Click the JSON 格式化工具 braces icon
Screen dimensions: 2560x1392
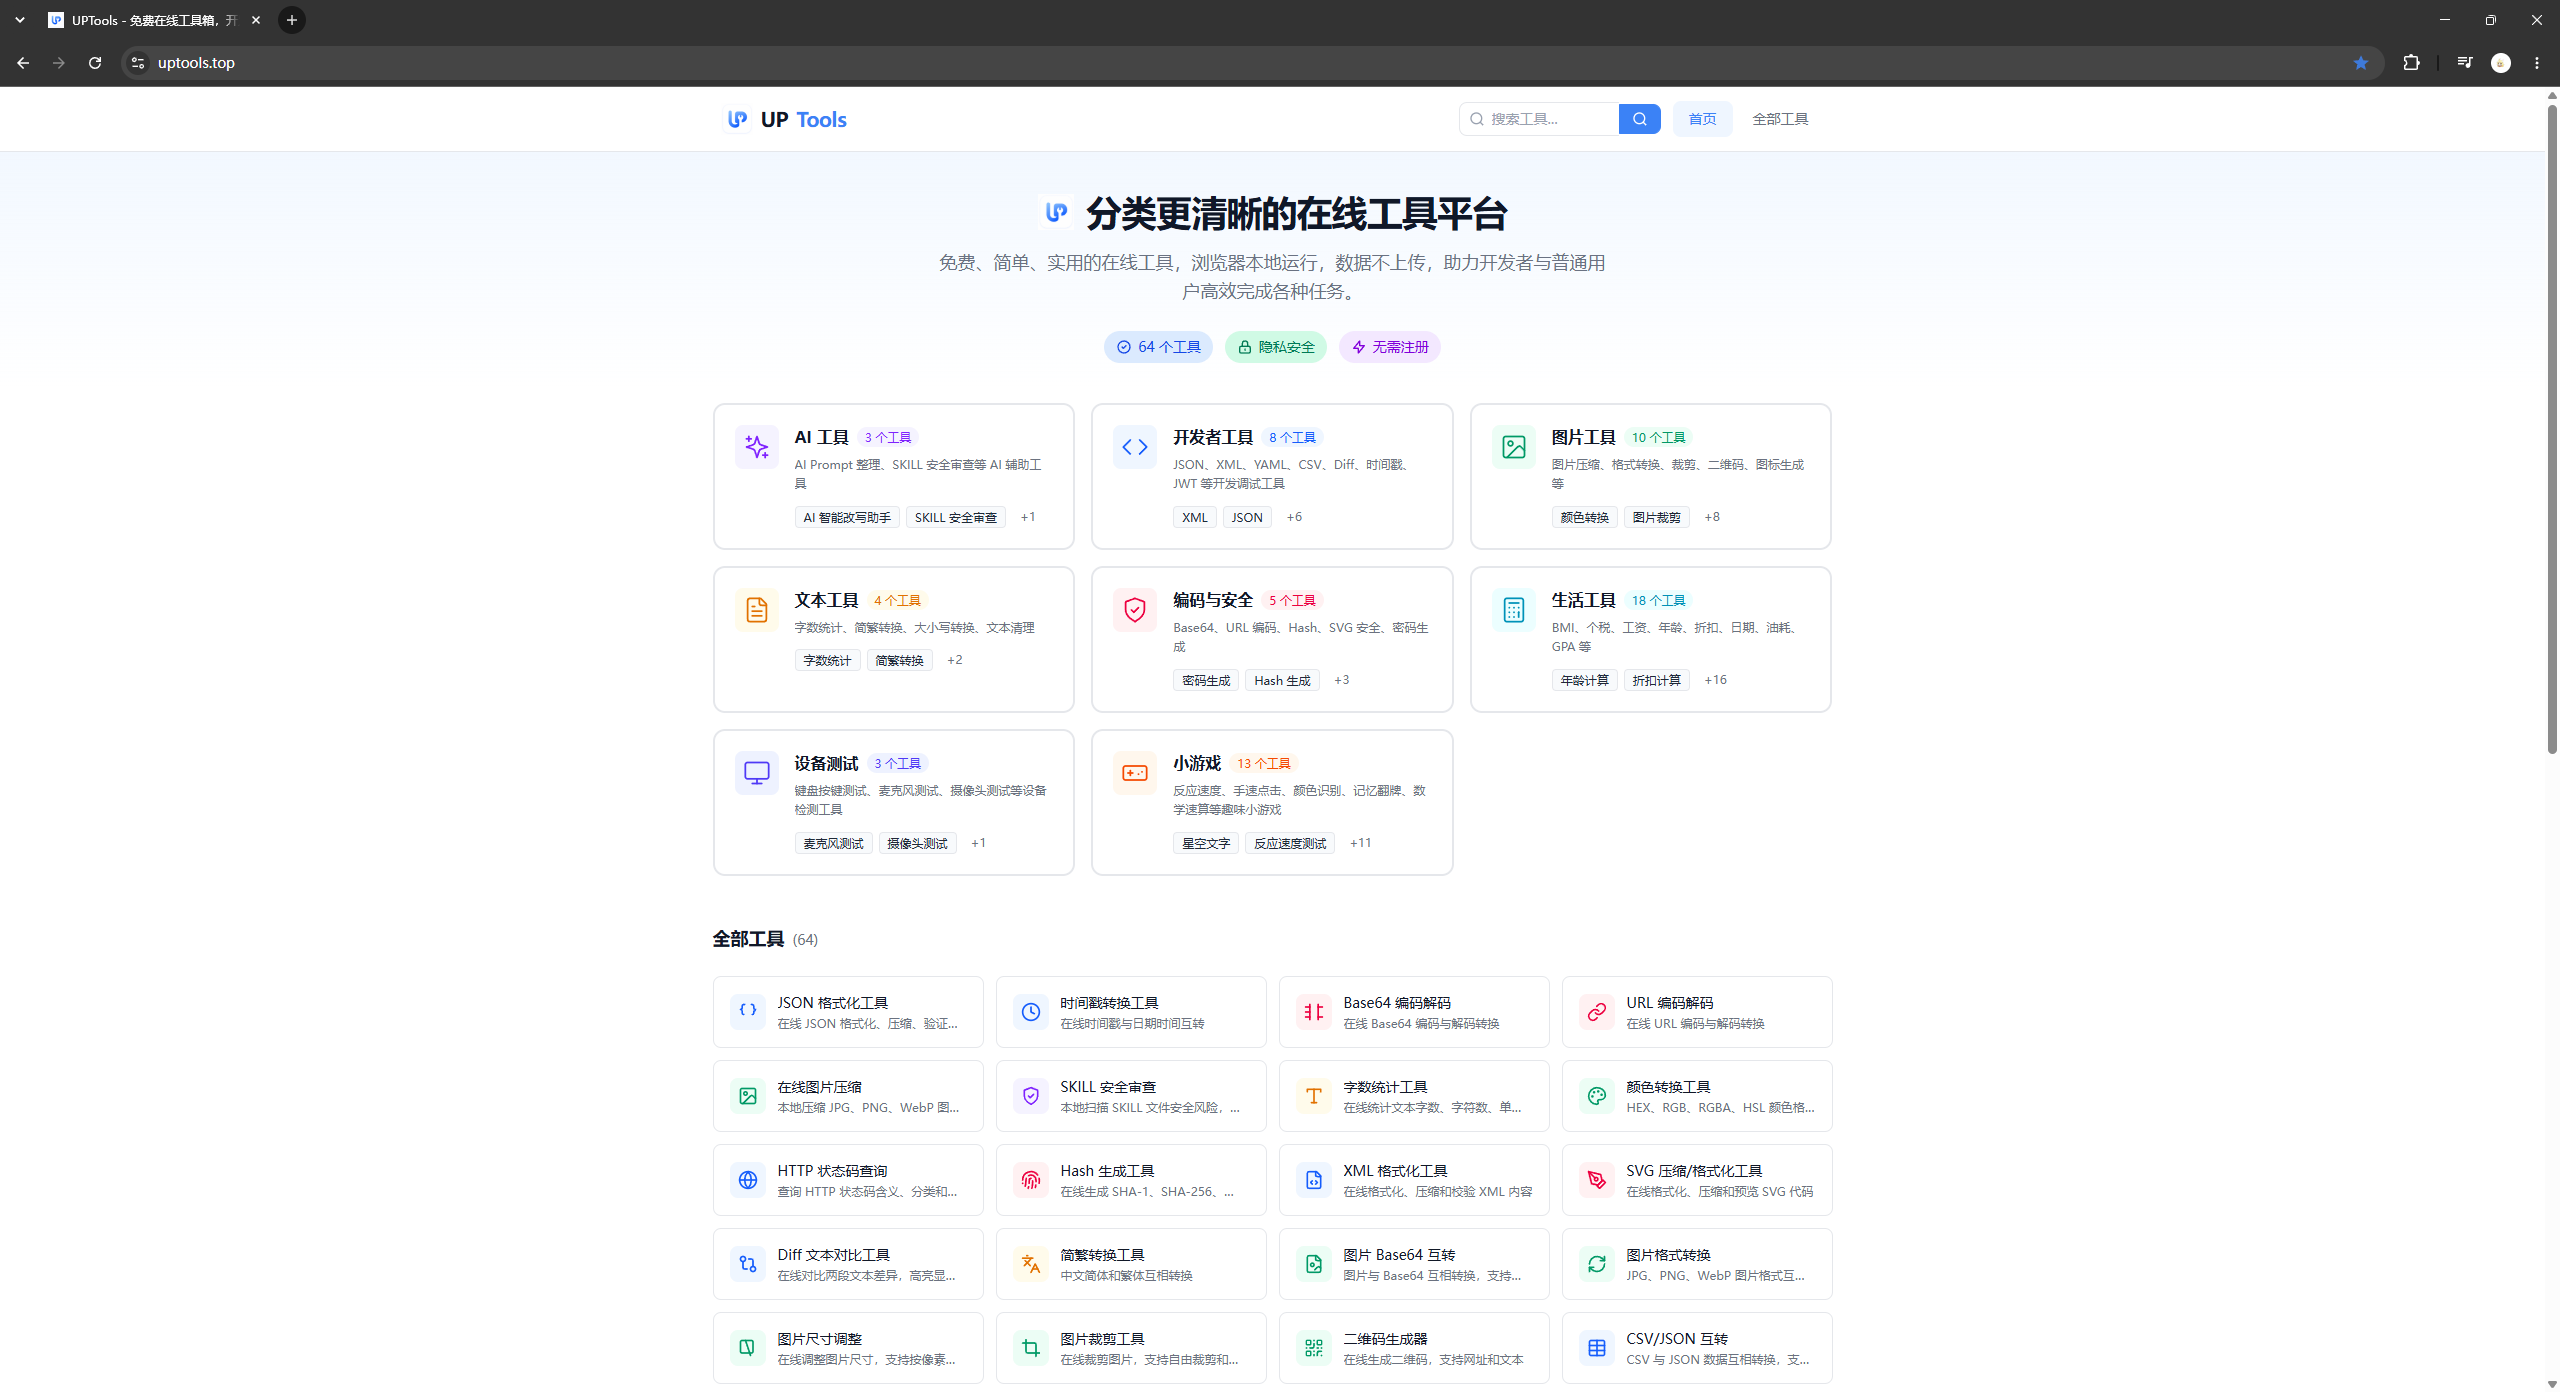[x=747, y=1011]
